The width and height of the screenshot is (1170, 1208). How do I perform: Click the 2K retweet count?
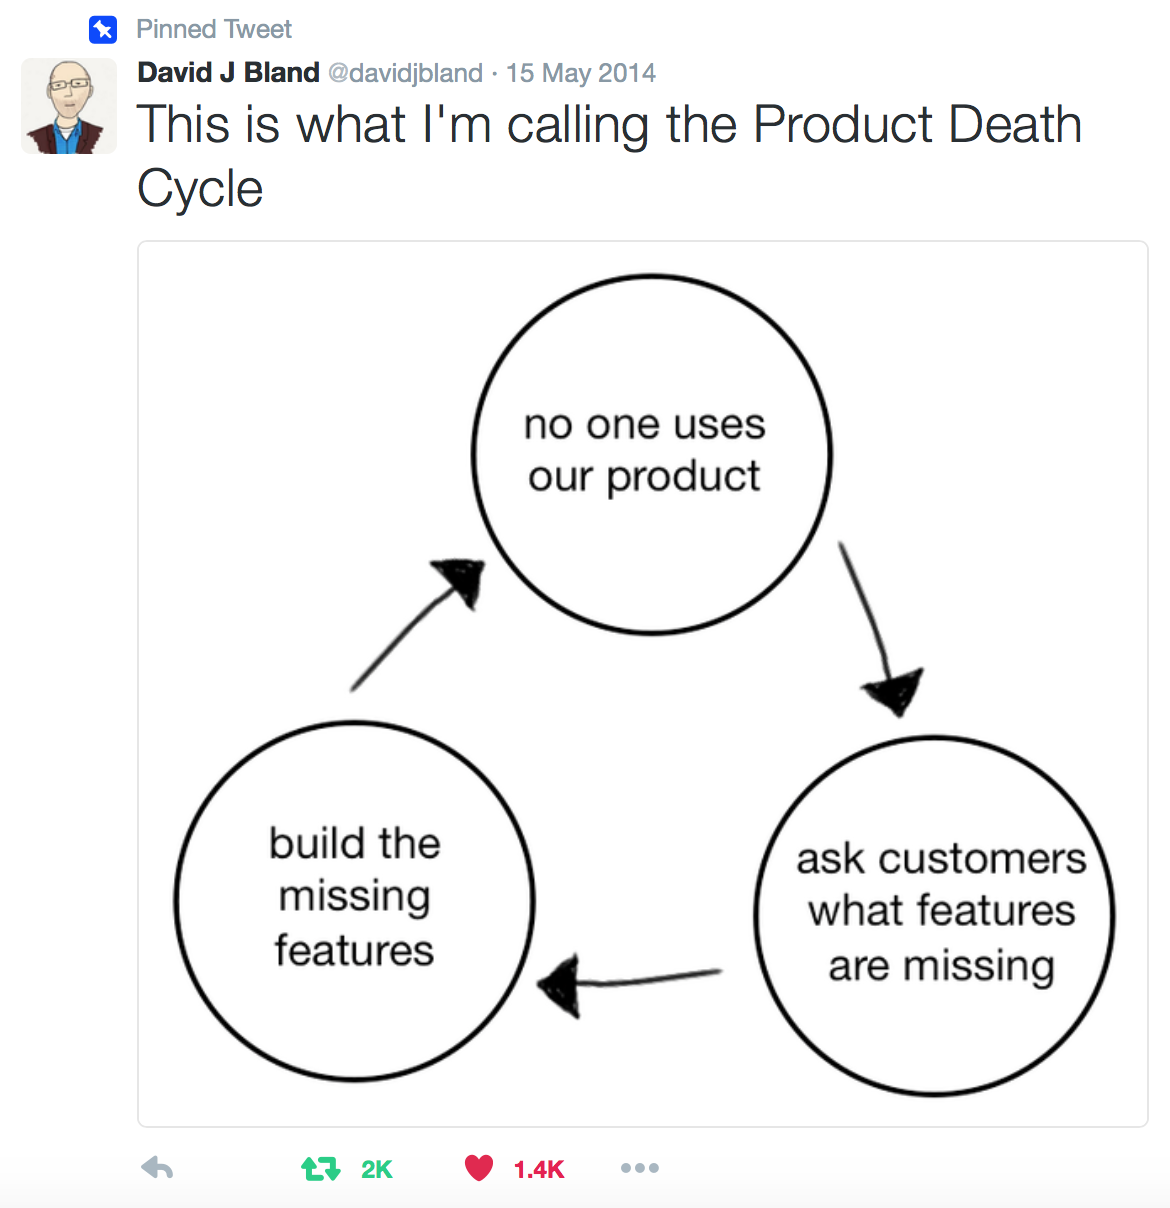[377, 1169]
